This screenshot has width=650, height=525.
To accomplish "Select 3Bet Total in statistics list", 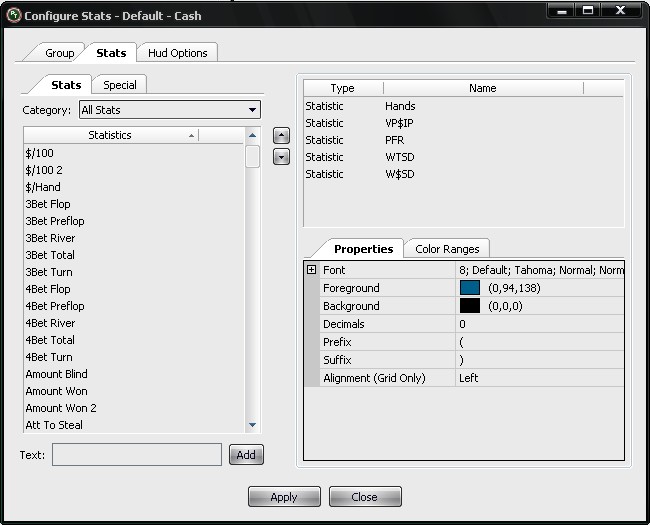I will tap(134, 255).
